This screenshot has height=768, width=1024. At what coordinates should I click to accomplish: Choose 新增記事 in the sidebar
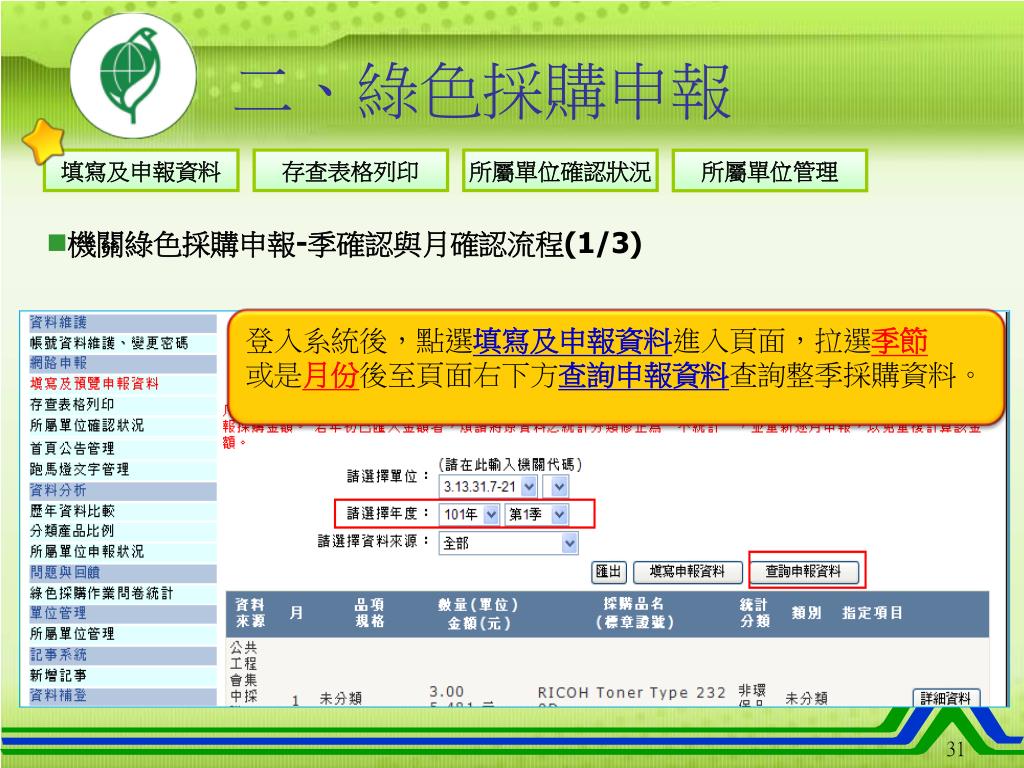[x=57, y=675]
